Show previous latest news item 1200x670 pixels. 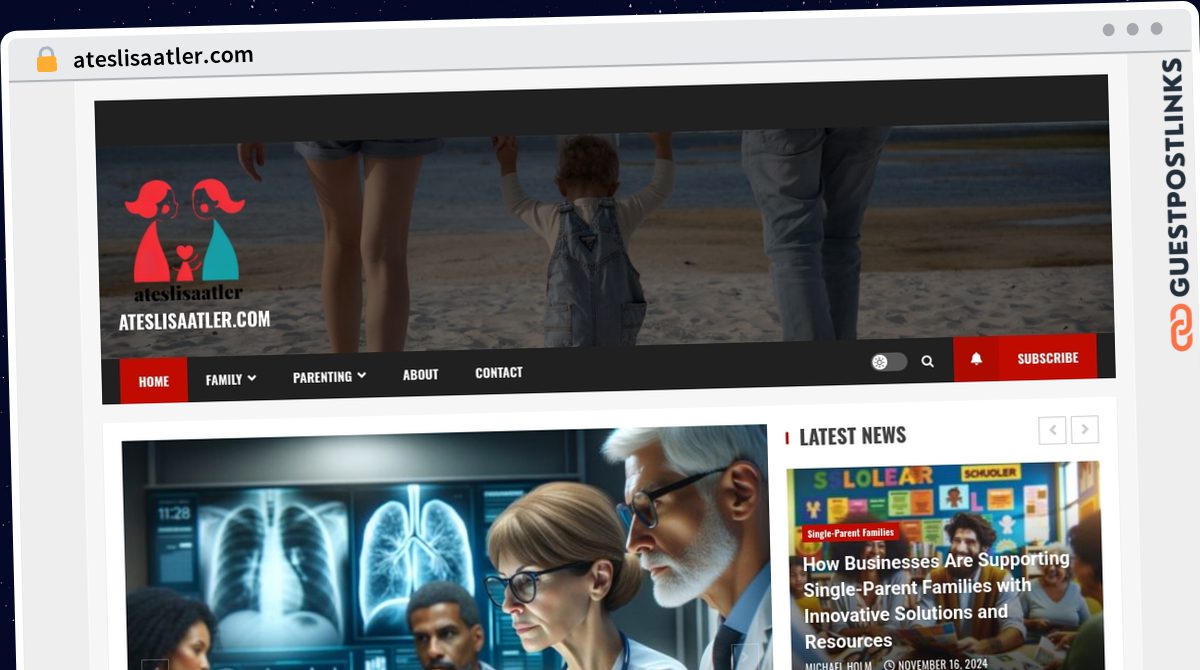[1052, 430]
